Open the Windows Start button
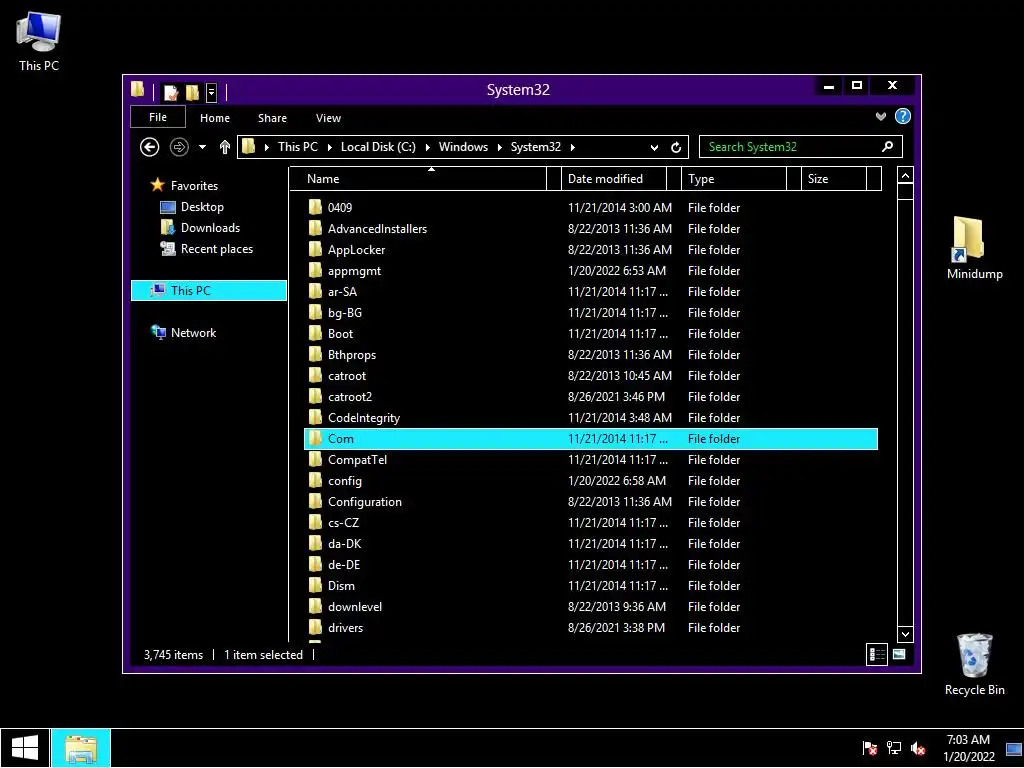1024x768 pixels. (25, 748)
